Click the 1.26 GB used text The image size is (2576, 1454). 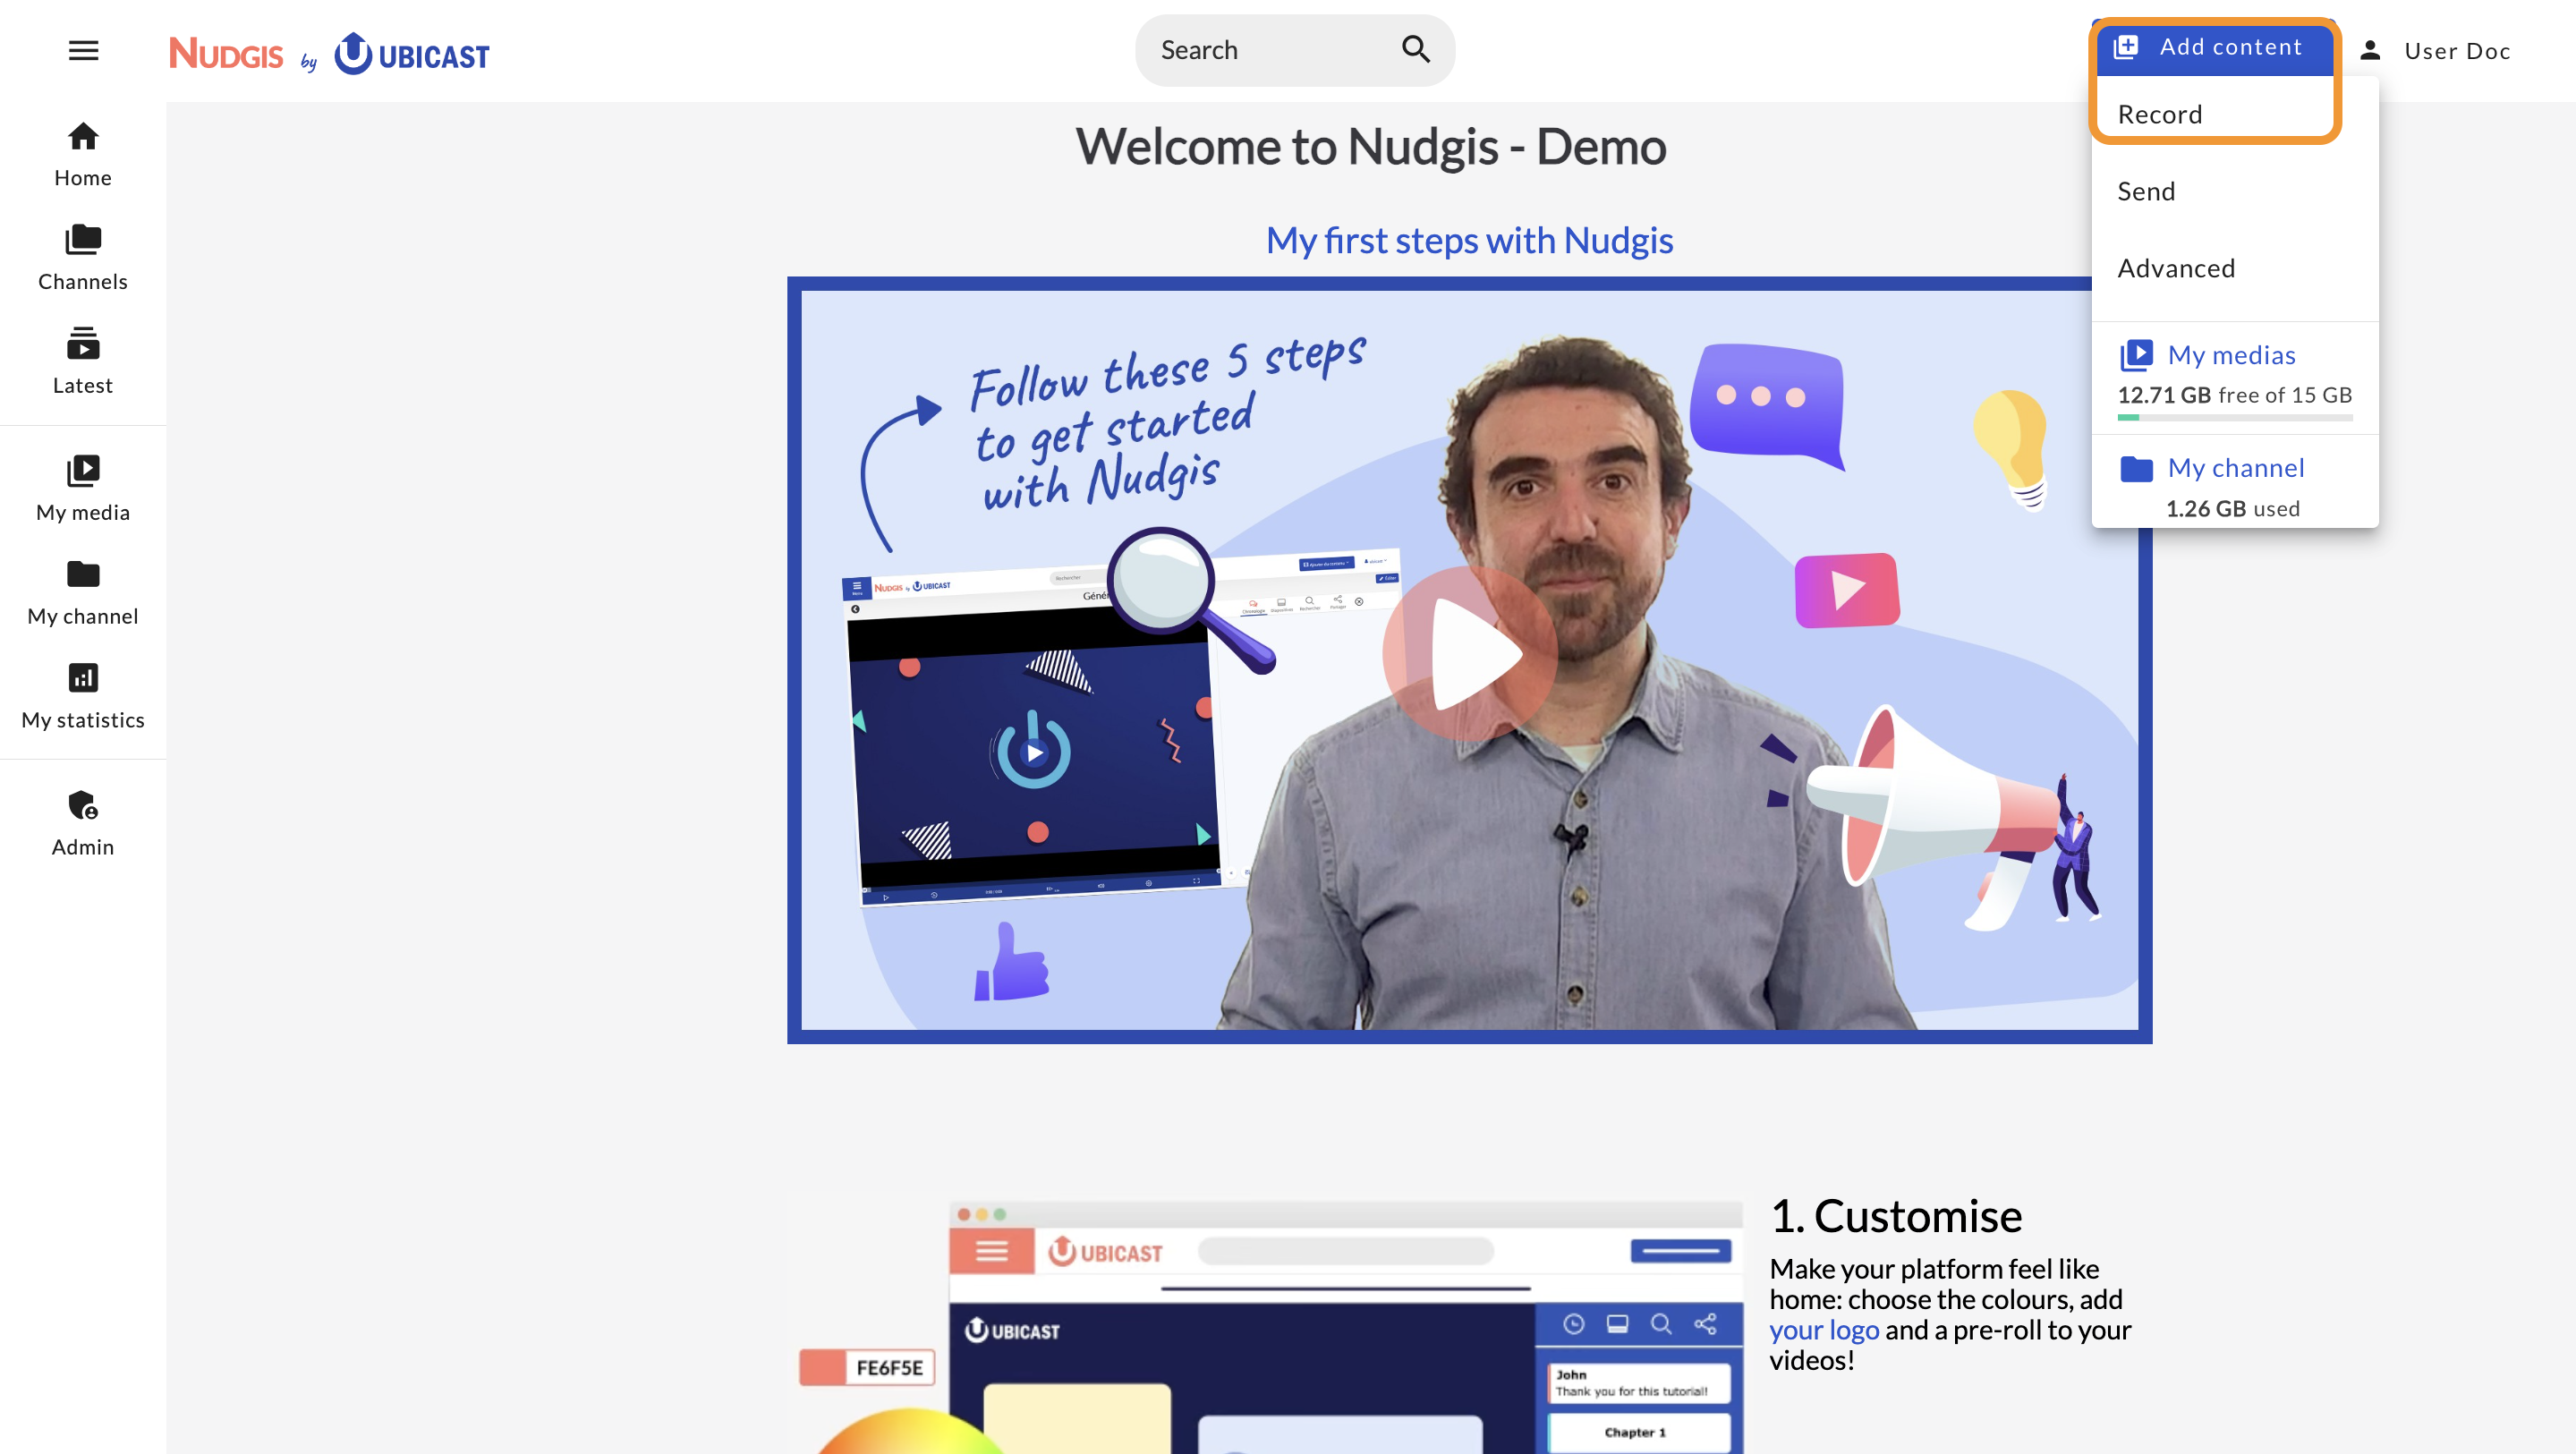point(2232,509)
